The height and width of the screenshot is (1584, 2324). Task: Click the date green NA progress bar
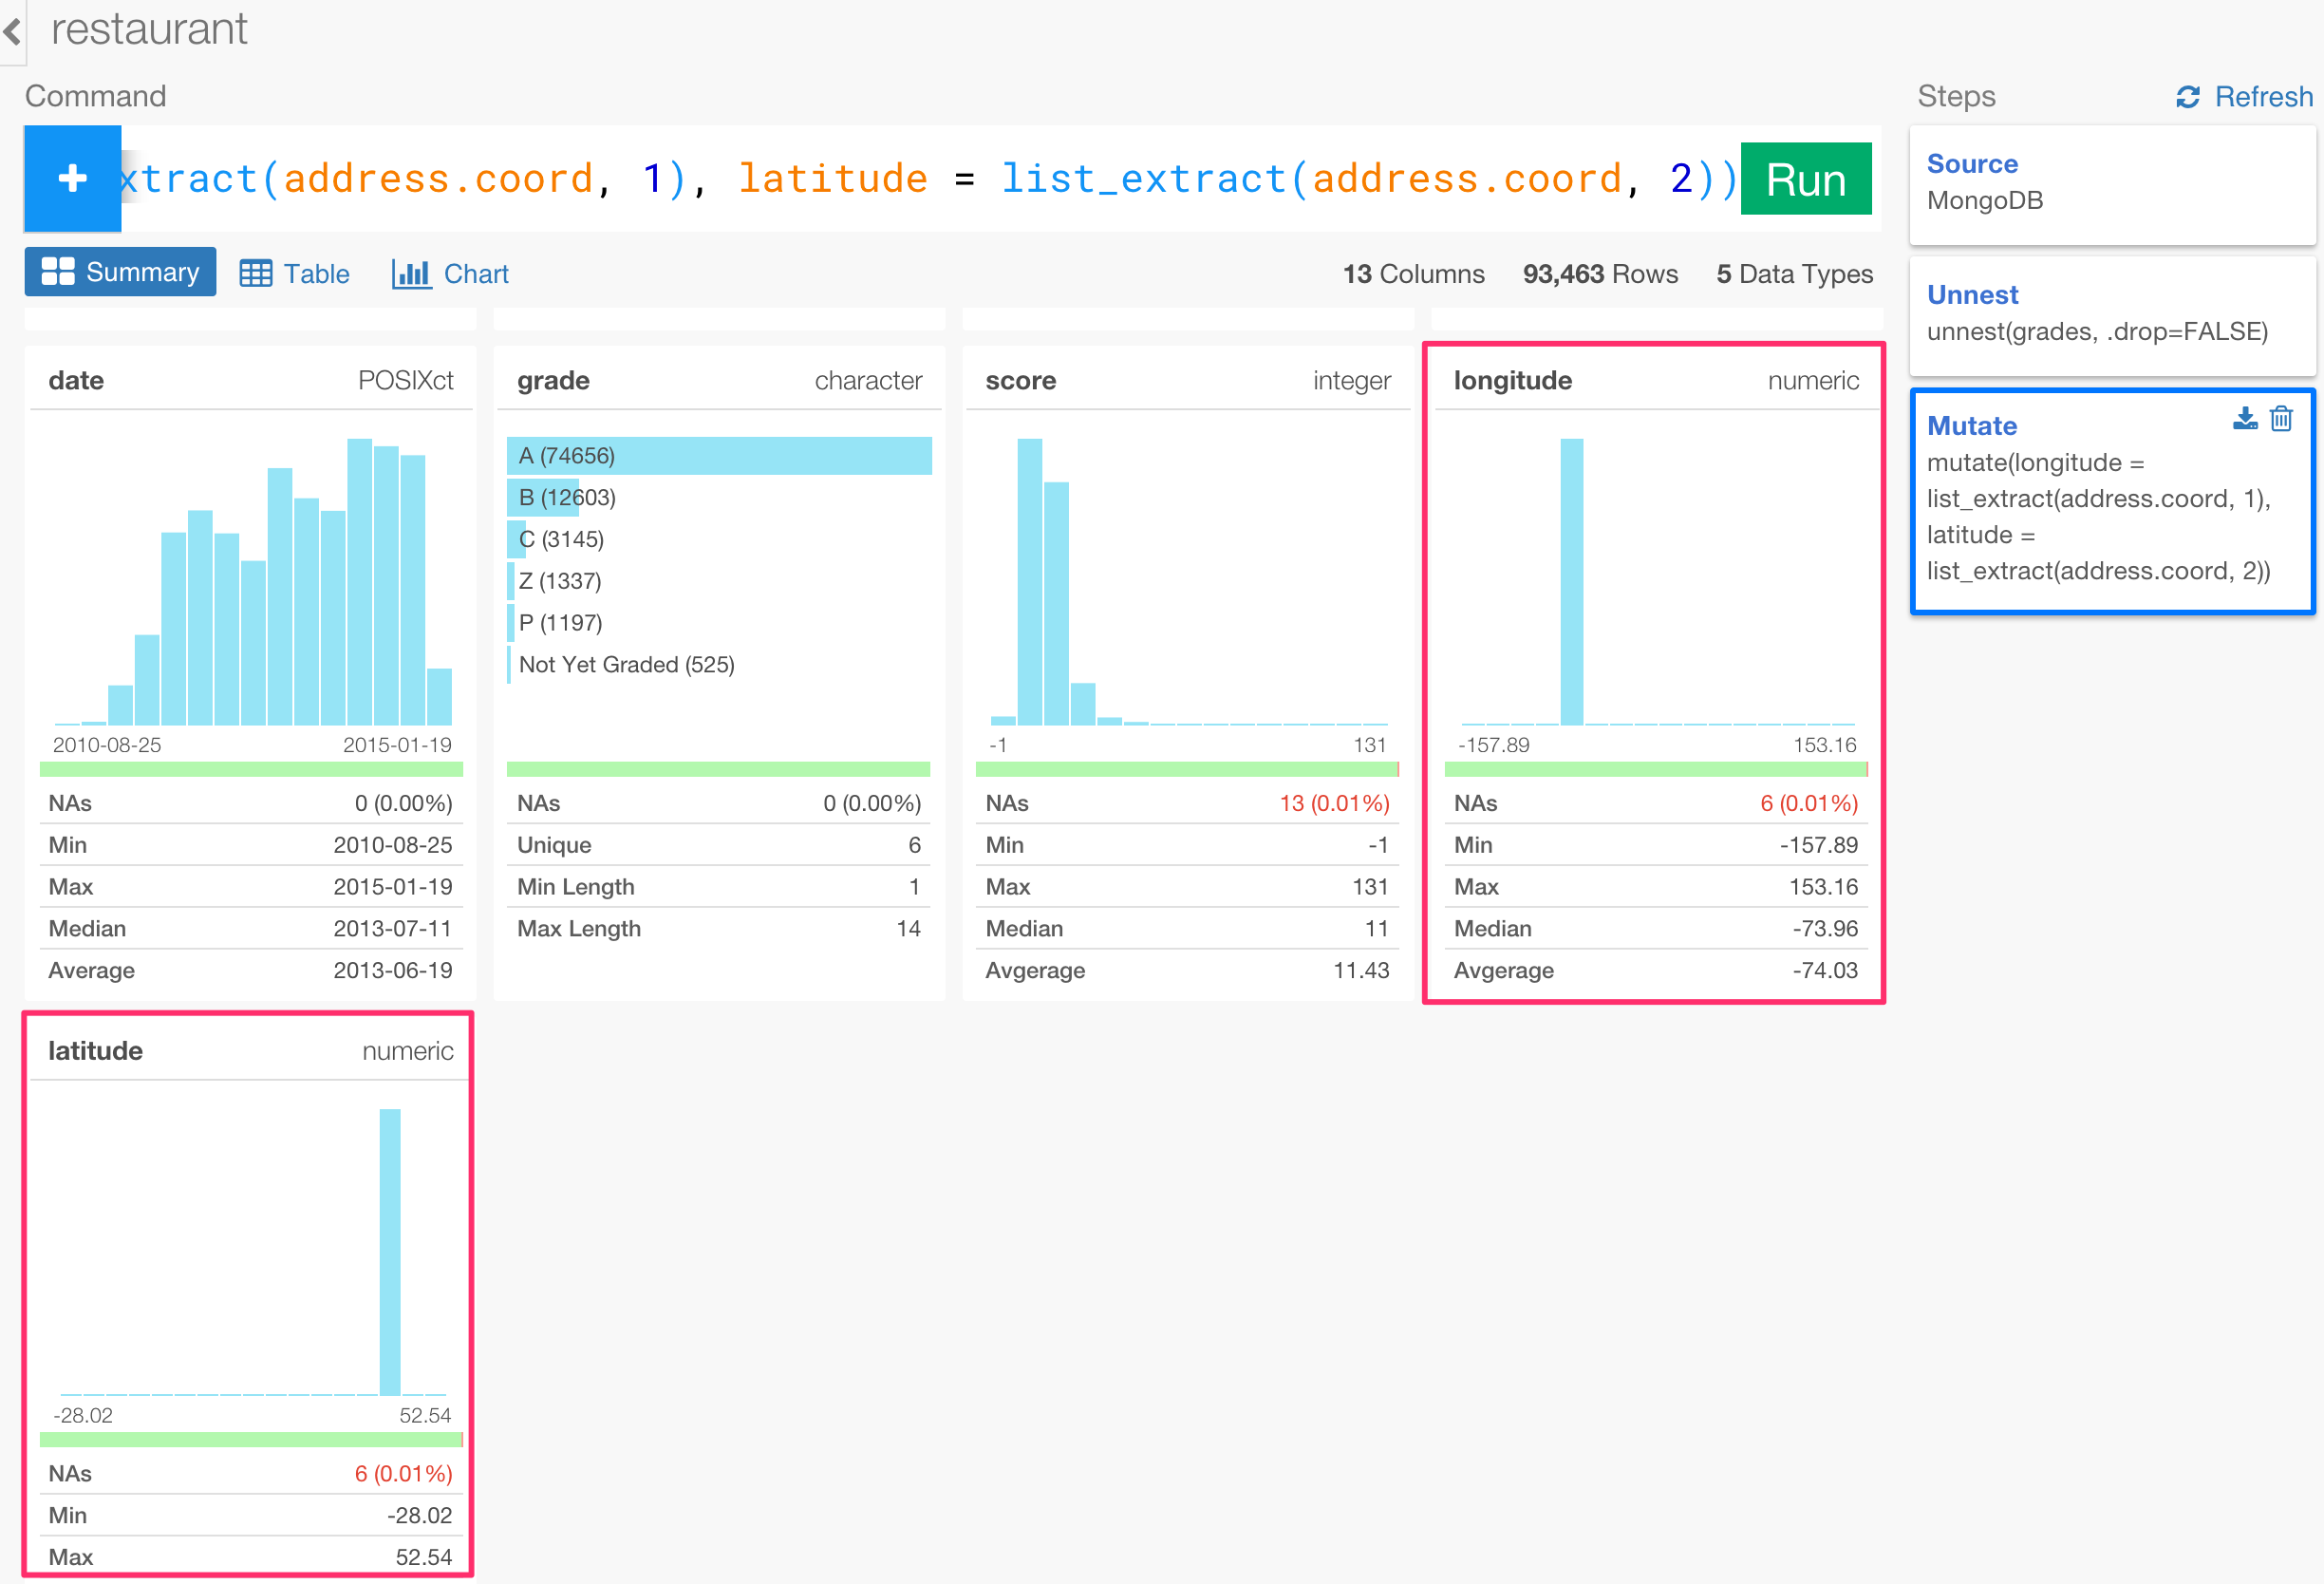(x=251, y=769)
